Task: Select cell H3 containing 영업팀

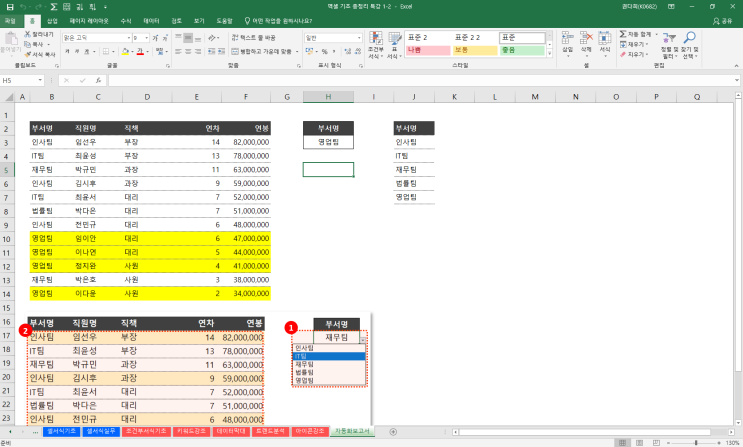Action: (328, 142)
